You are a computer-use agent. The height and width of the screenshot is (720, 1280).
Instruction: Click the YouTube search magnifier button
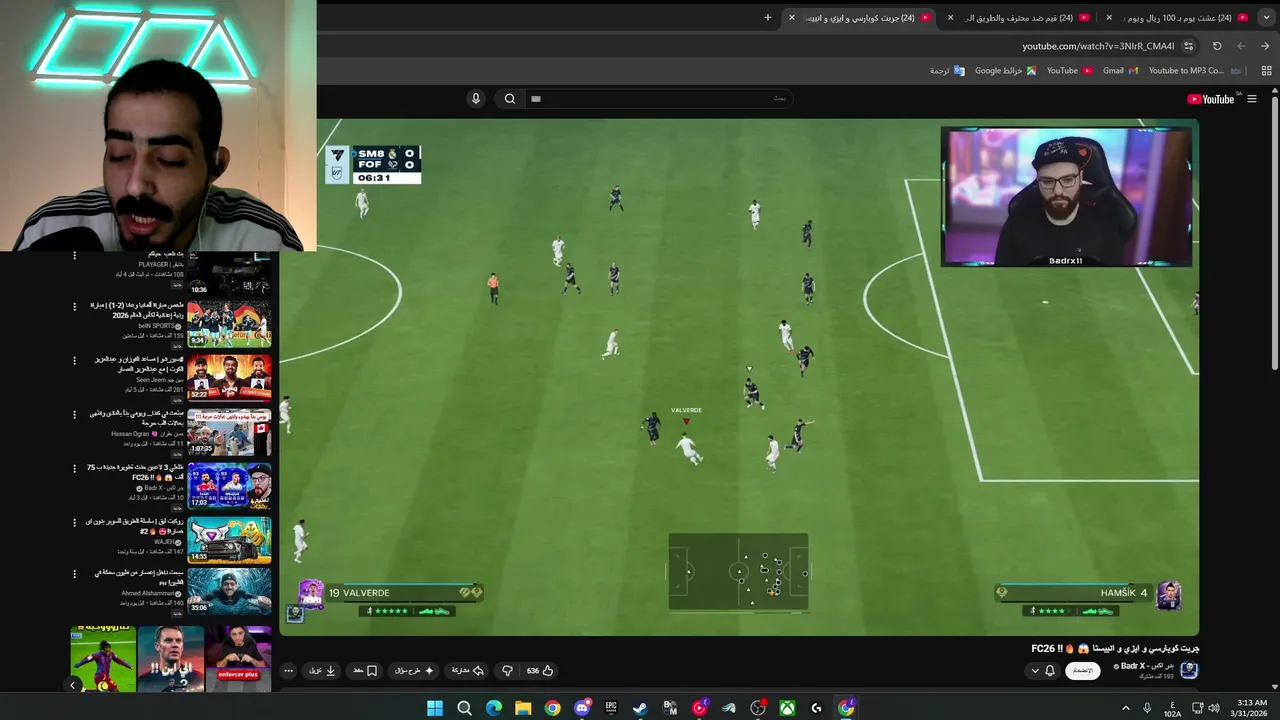point(510,98)
